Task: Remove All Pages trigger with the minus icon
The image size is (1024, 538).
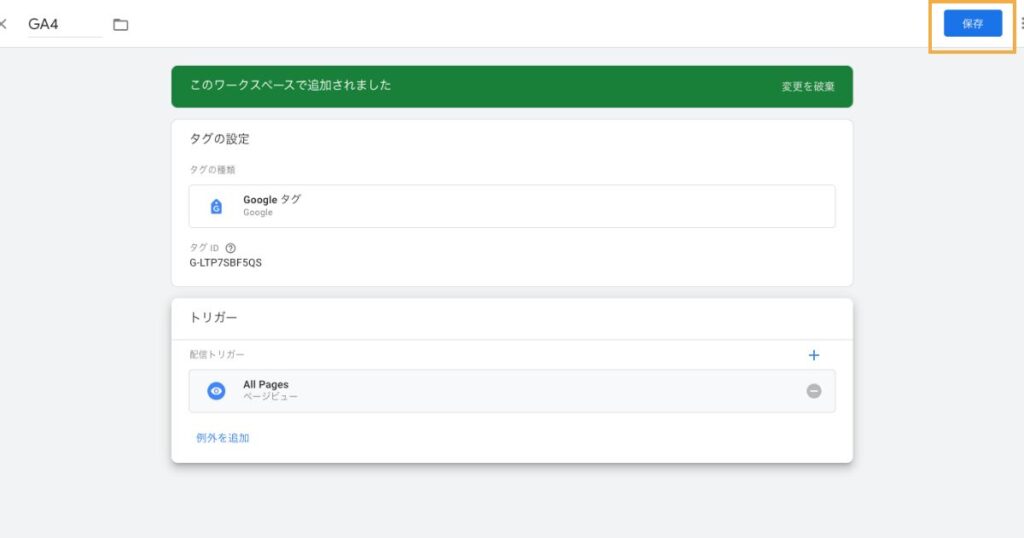Action: pos(814,391)
